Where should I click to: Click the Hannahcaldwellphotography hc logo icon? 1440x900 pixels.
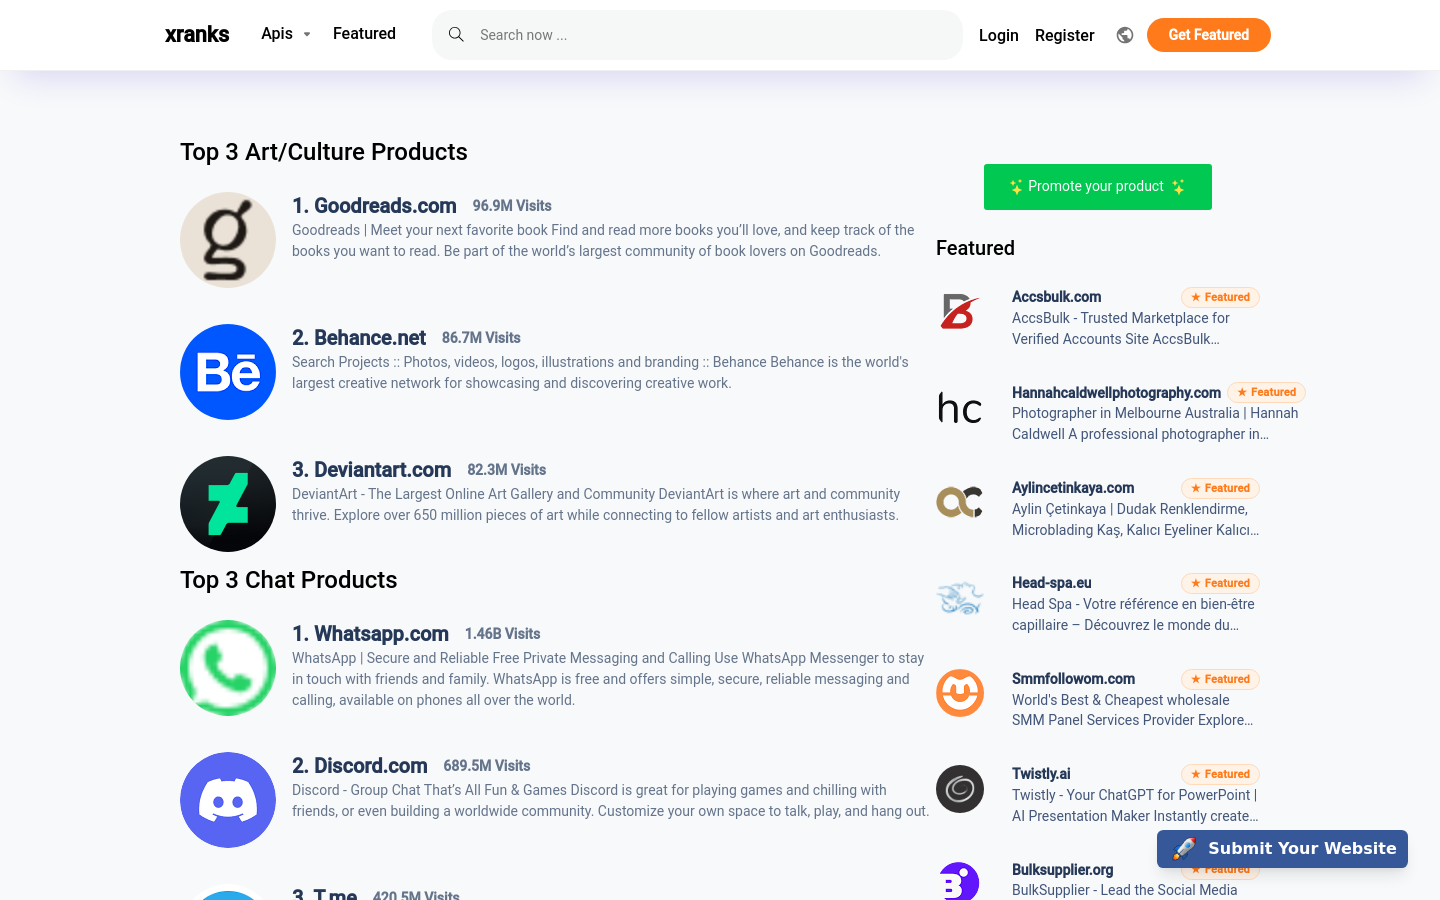coord(960,408)
